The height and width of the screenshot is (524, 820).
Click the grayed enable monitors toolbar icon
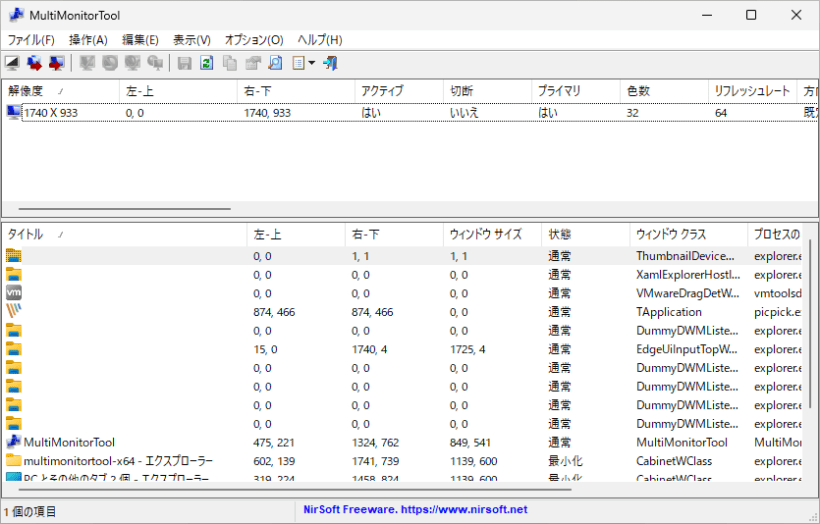pos(87,63)
